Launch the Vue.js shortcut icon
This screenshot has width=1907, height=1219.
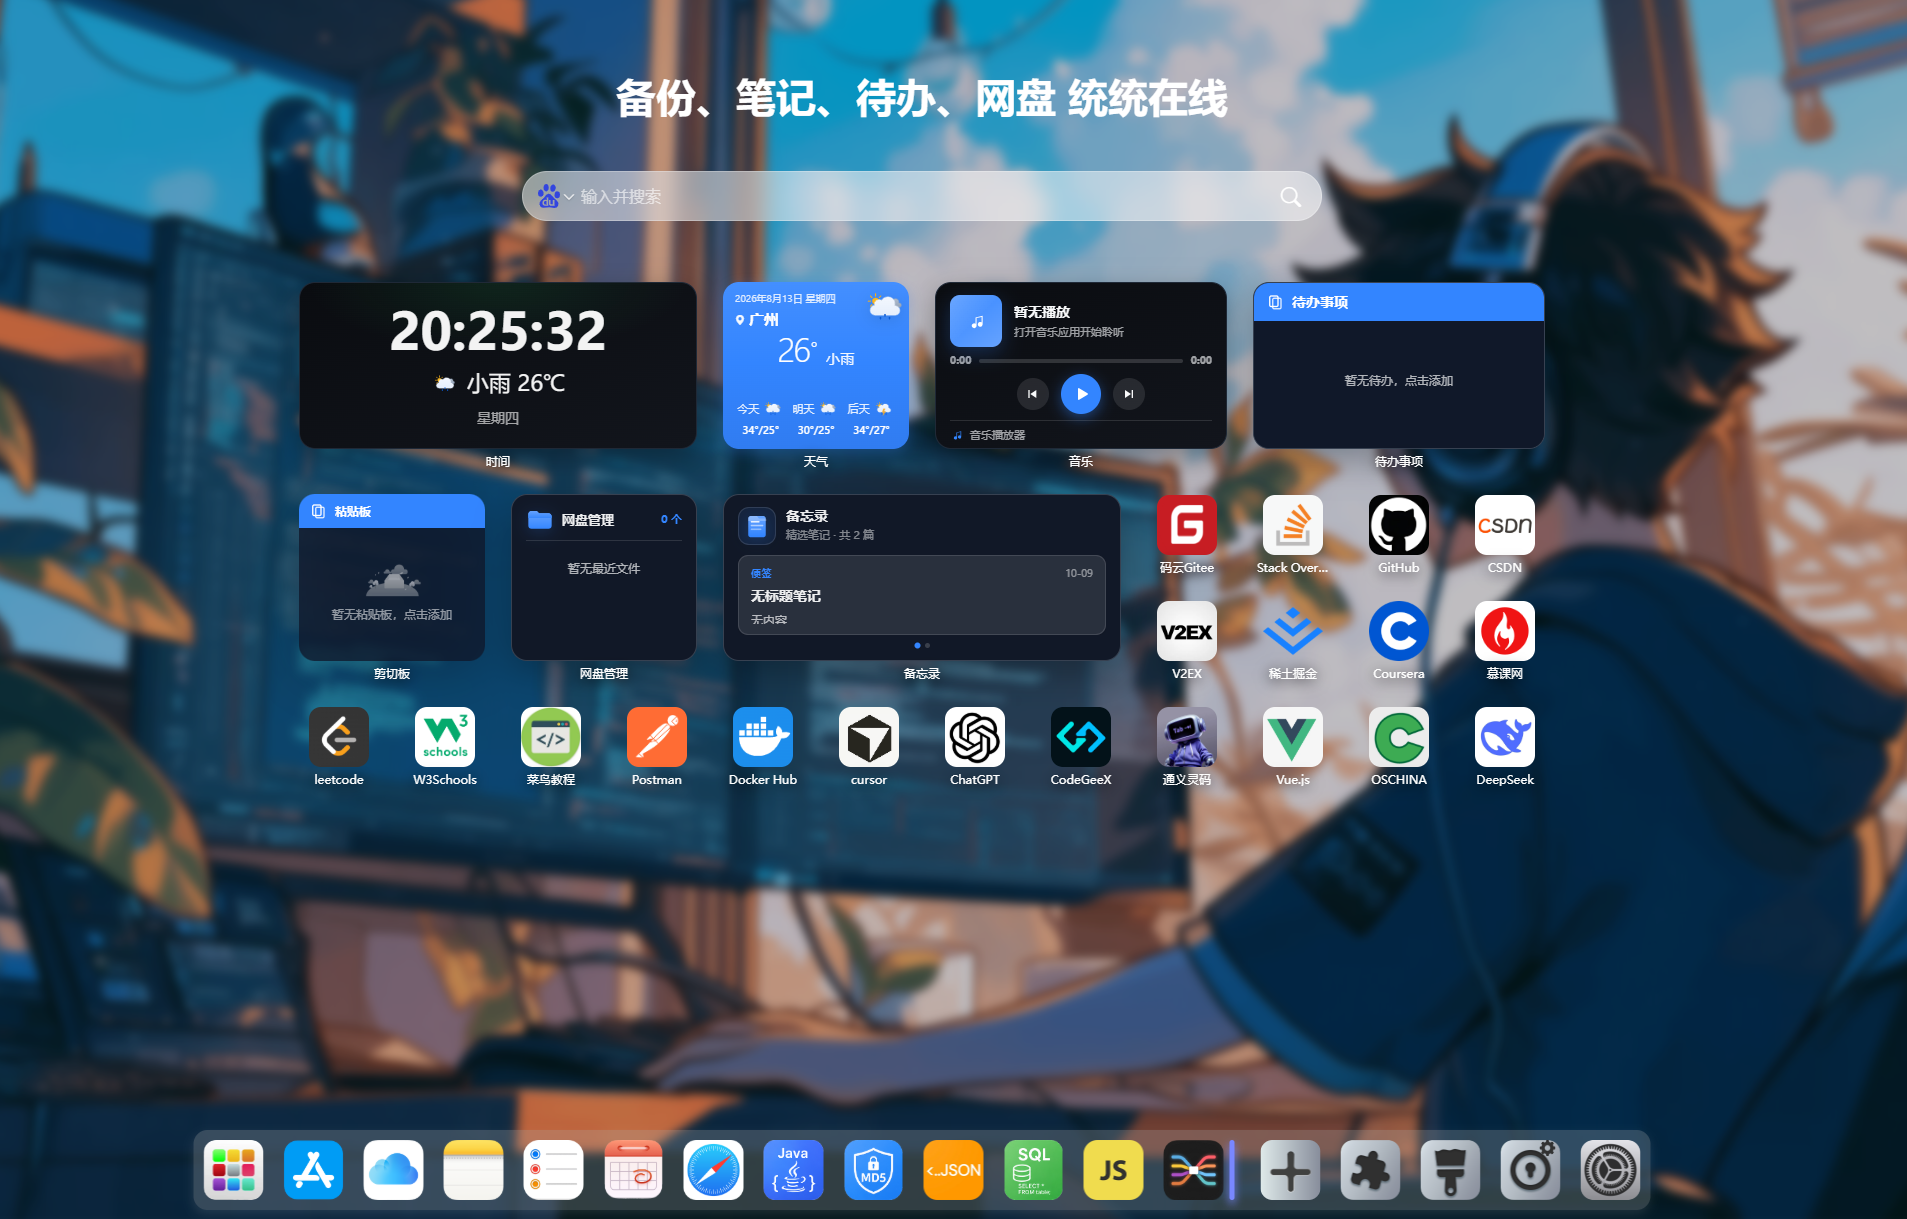click(1293, 737)
